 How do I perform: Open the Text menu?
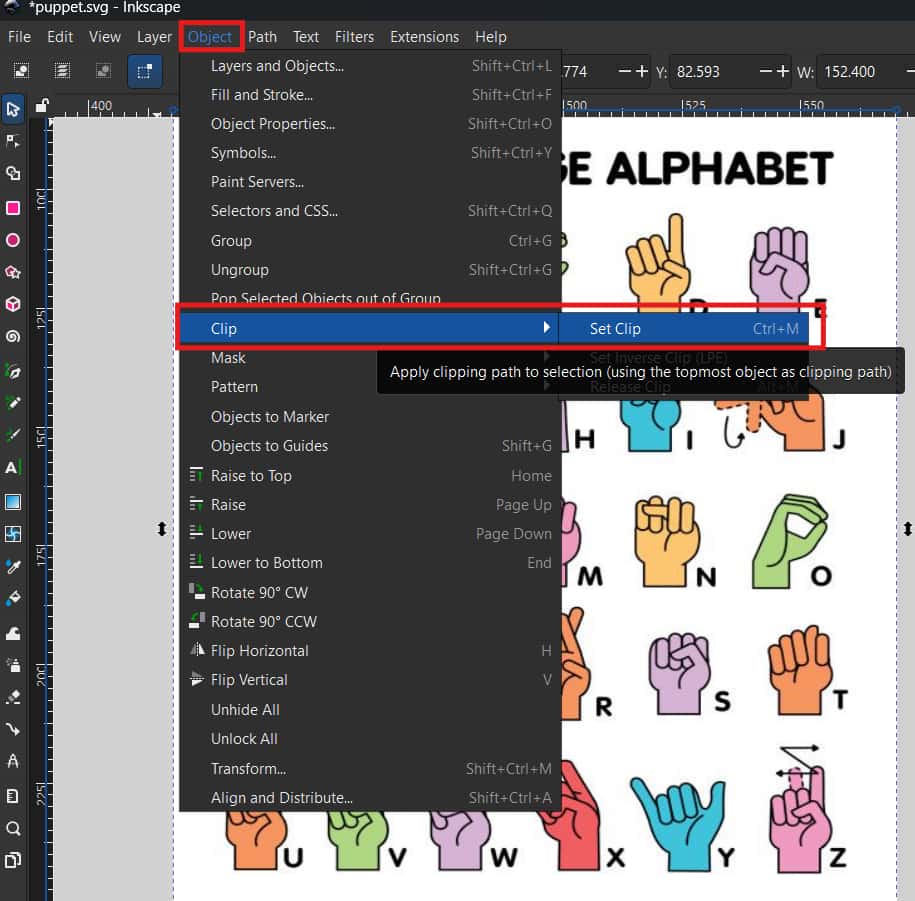(x=306, y=37)
